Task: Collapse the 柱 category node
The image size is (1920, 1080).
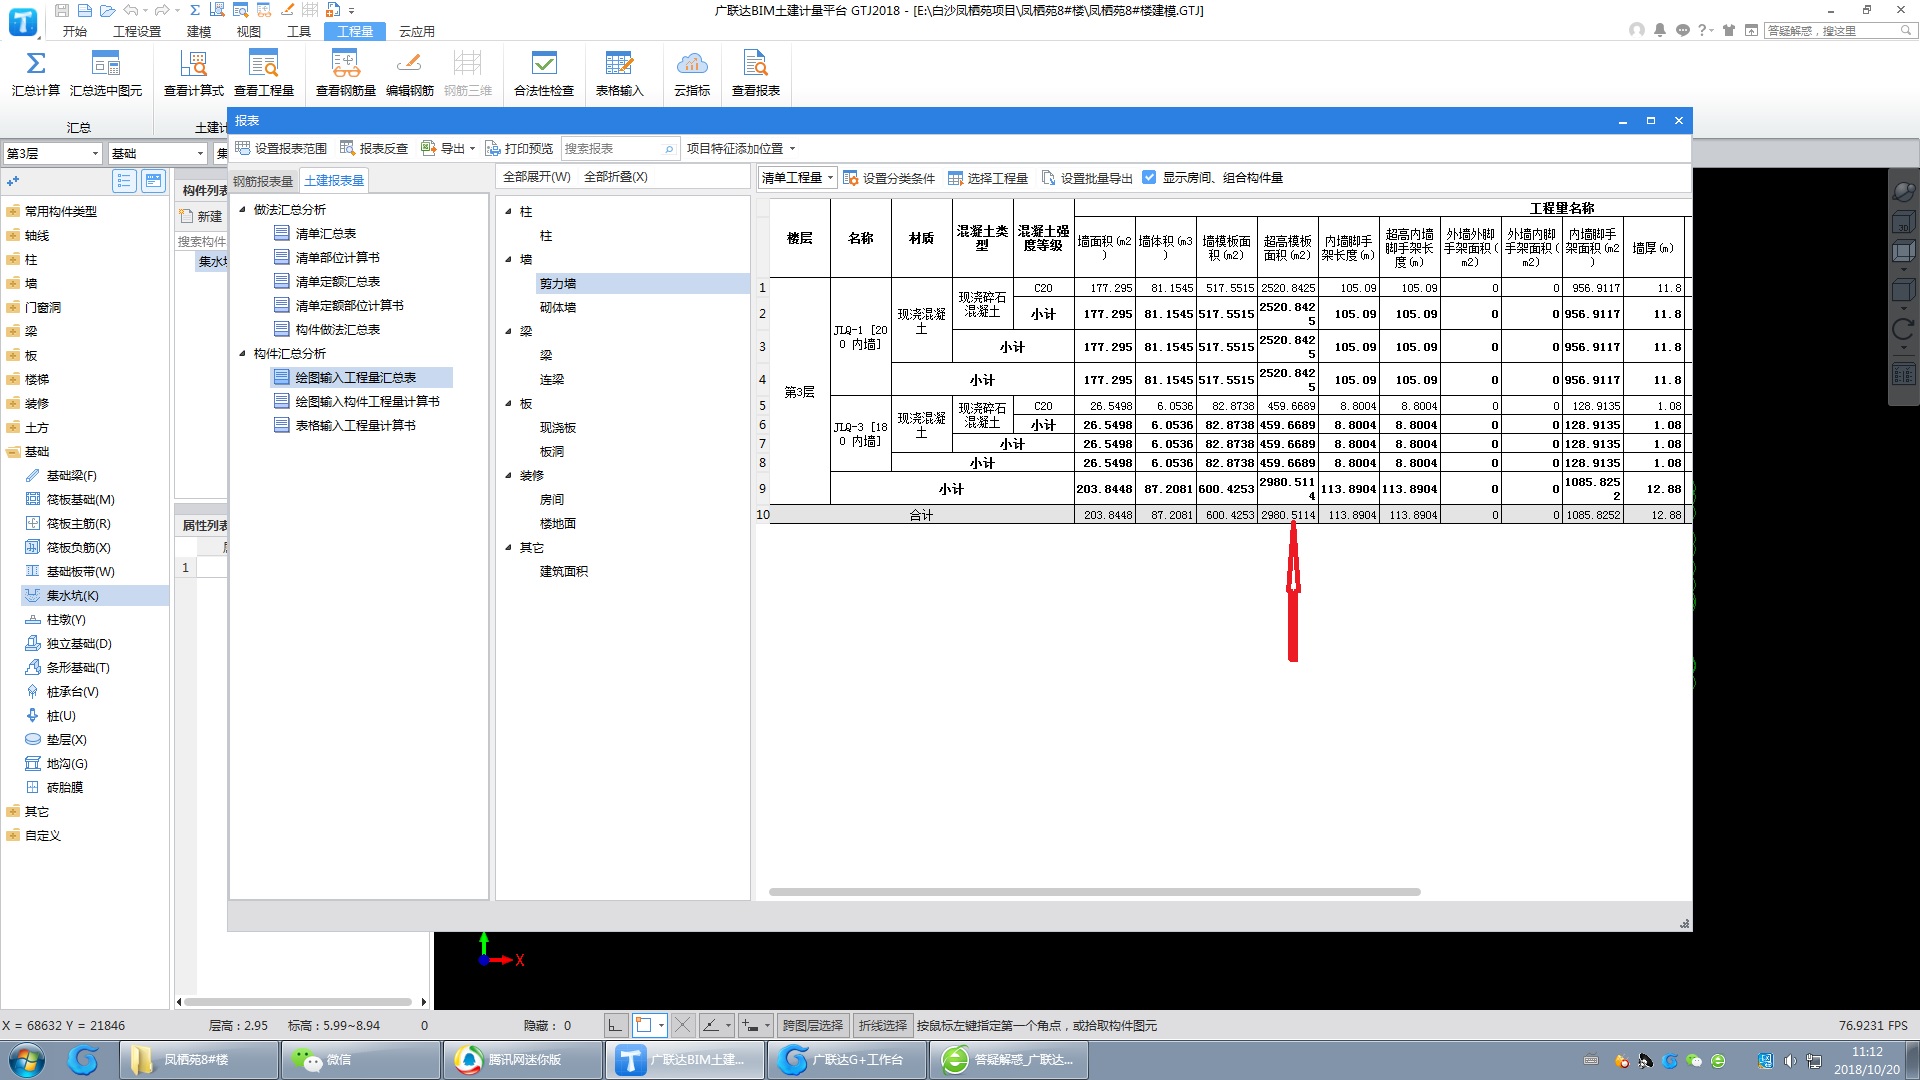Action: tap(508, 212)
